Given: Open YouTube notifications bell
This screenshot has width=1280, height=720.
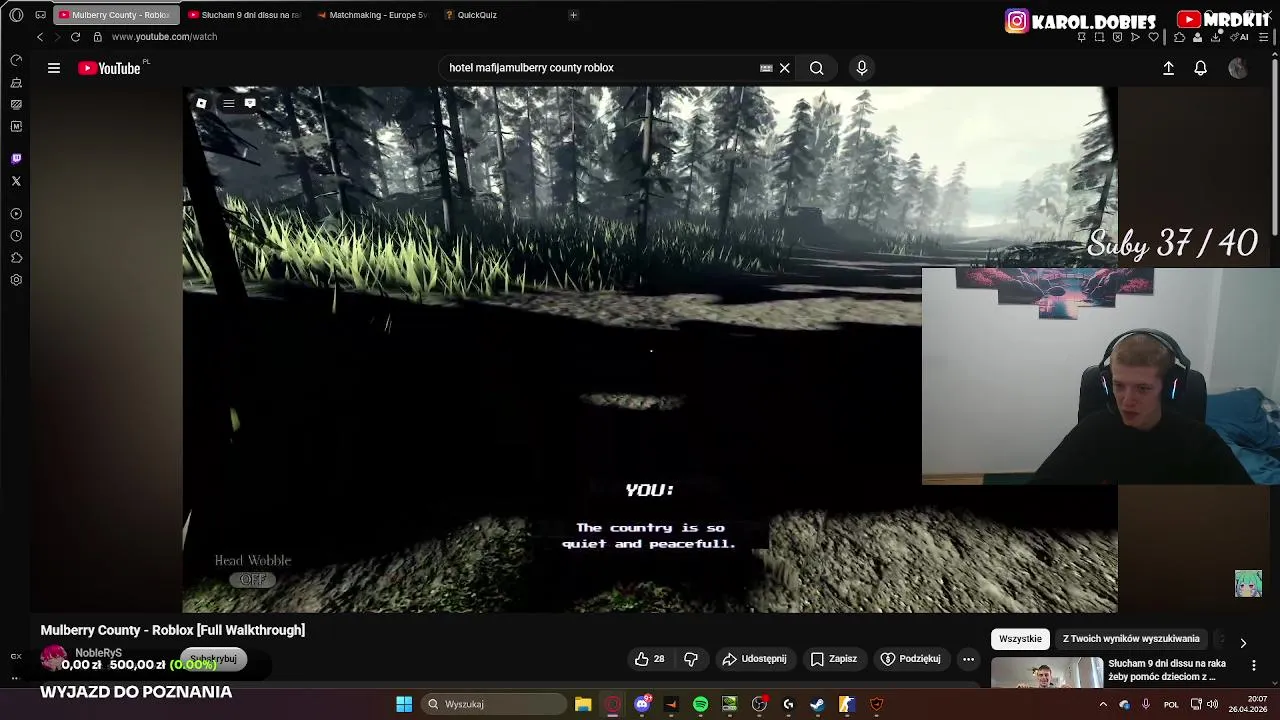Looking at the screenshot, I should point(1200,68).
